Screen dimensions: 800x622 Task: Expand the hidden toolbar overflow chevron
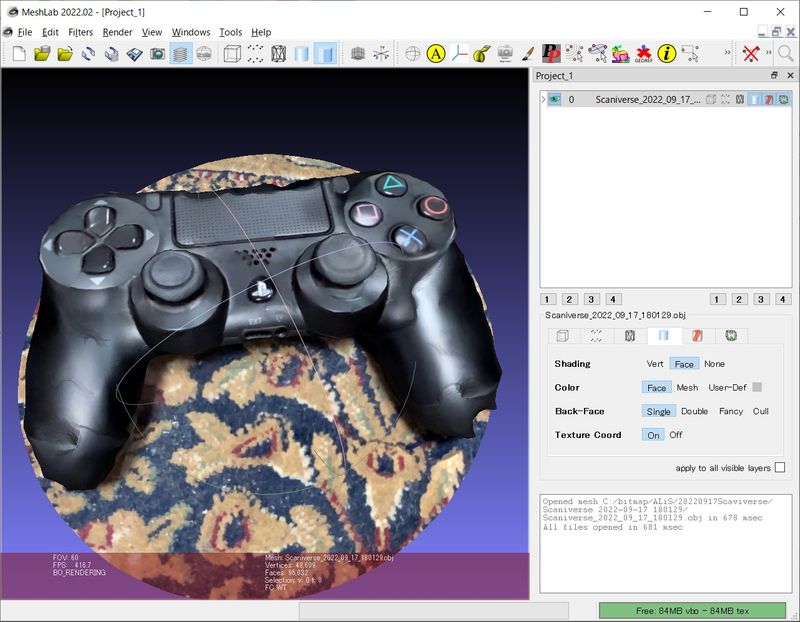[x=727, y=53]
